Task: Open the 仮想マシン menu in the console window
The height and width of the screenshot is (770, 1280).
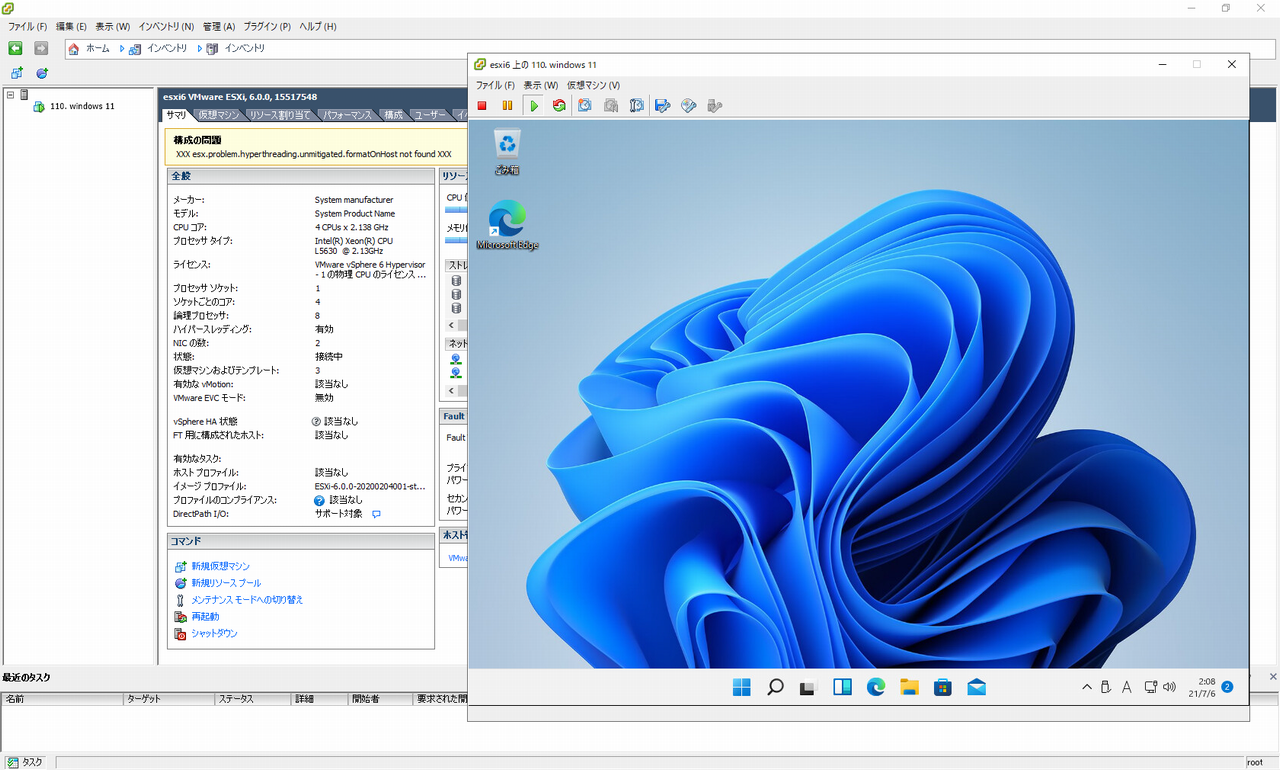Action: (x=593, y=85)
